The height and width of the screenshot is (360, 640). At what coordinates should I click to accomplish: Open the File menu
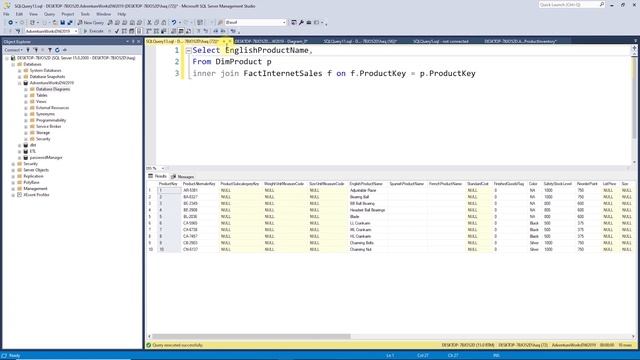(x=6, y=14)
